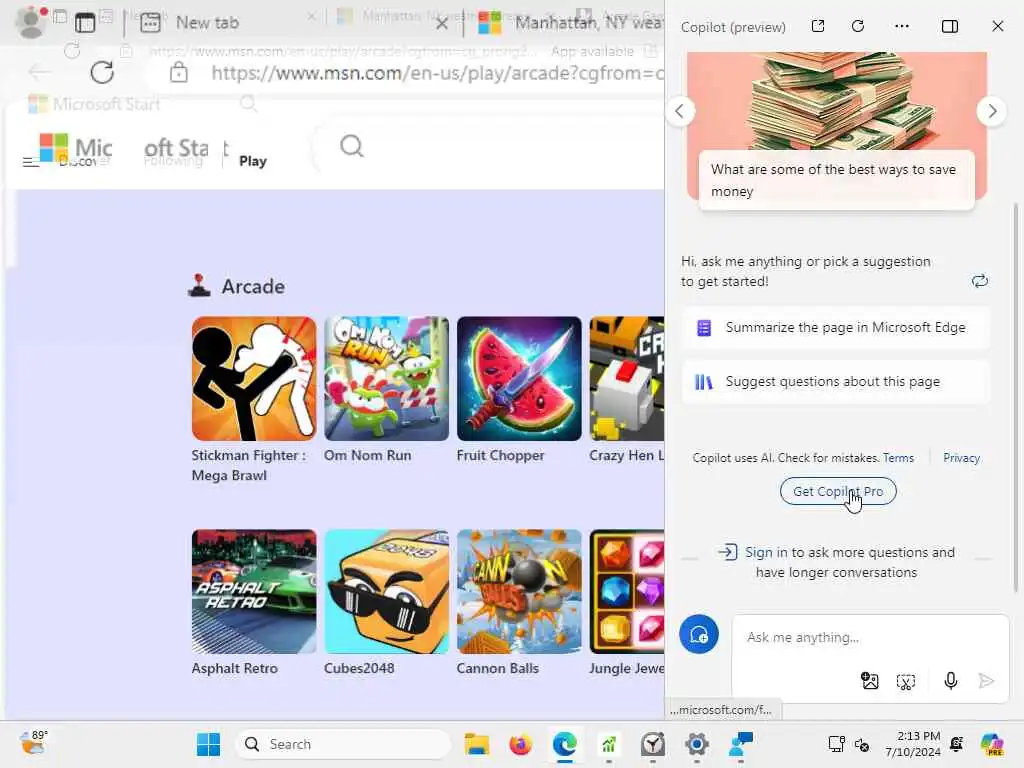Open the tab actions menu icon
1024x768 pixels.
coord(85,23)
